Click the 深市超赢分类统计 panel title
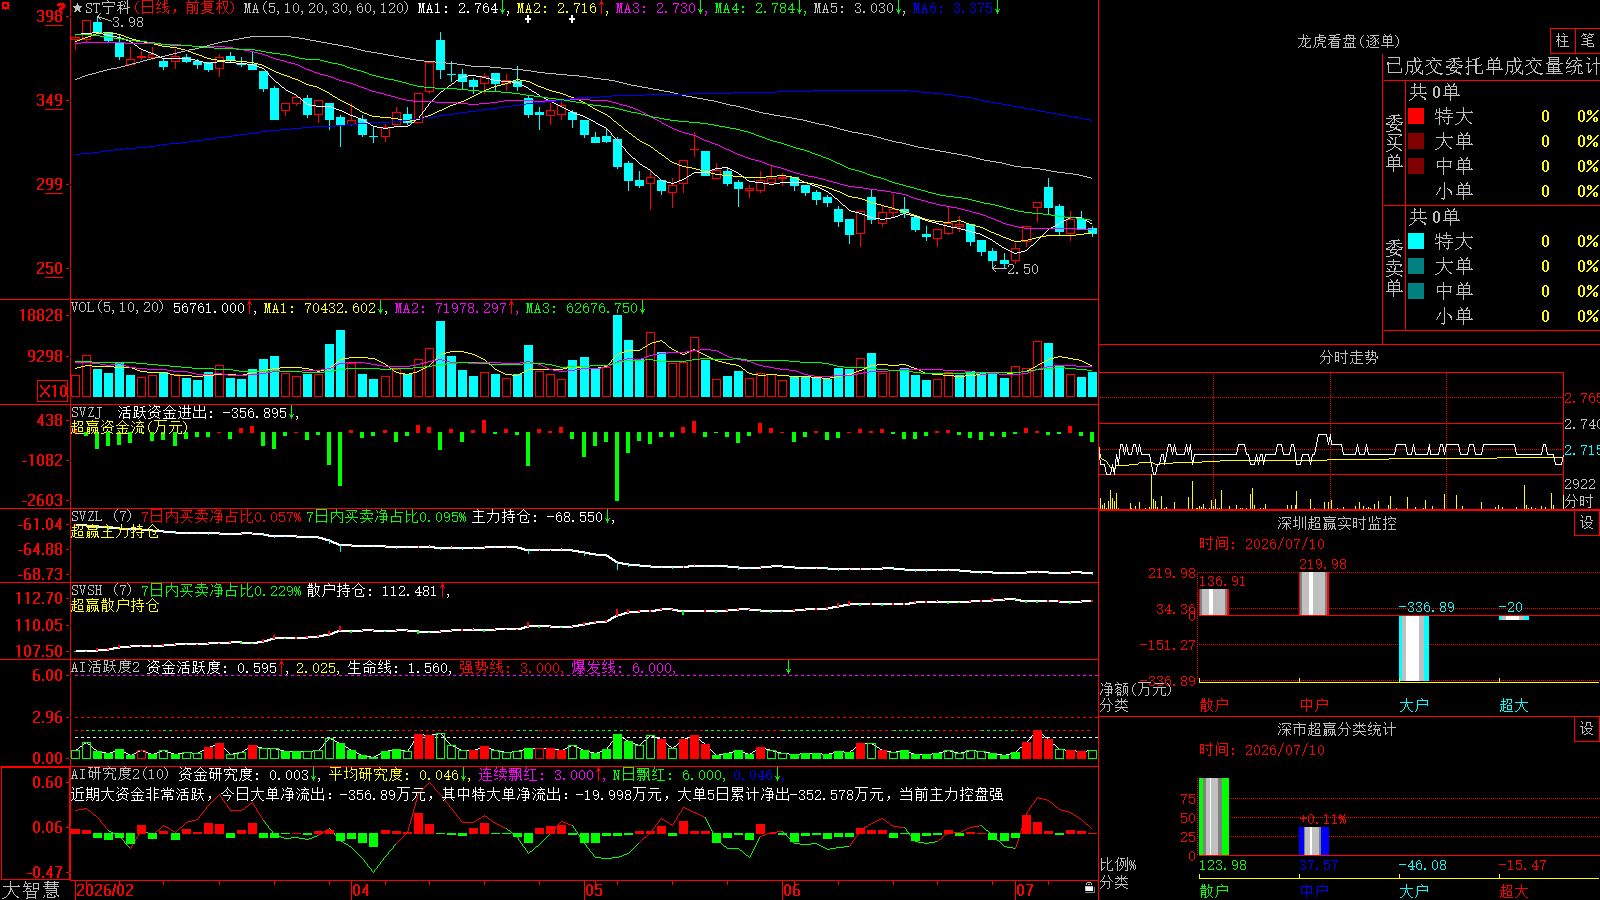The image size is (1600, 900). pos(1337,729)
